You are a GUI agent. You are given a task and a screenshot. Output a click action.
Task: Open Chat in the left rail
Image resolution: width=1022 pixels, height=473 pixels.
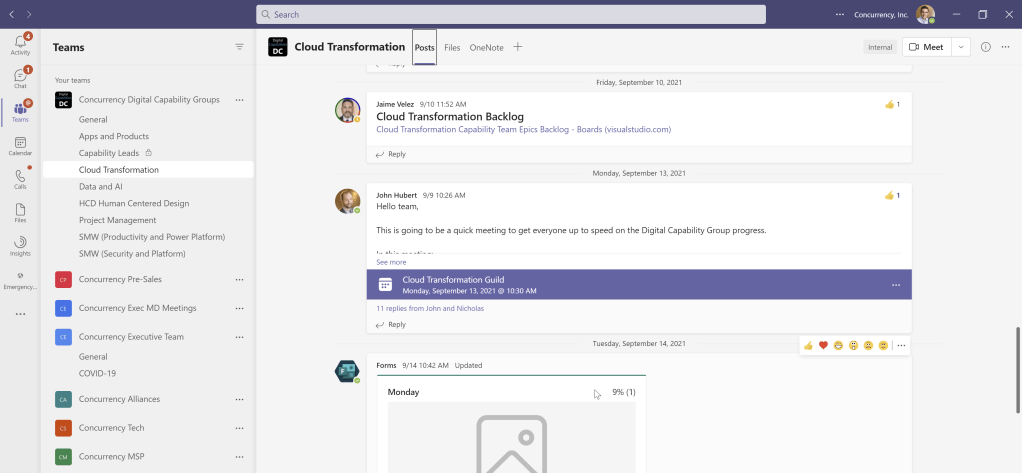[x=20, y=78]
